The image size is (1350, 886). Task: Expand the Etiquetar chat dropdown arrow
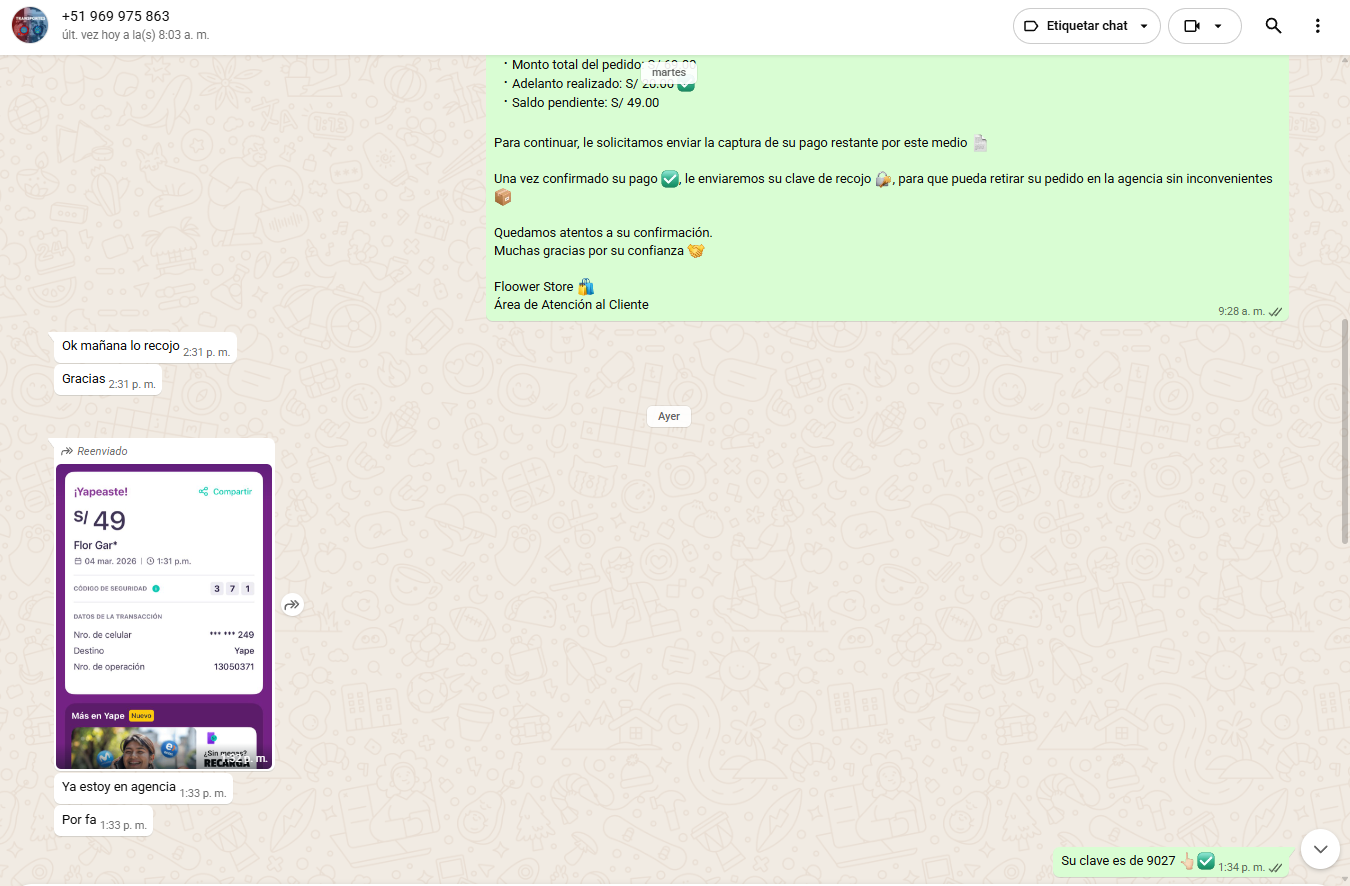1144,26
